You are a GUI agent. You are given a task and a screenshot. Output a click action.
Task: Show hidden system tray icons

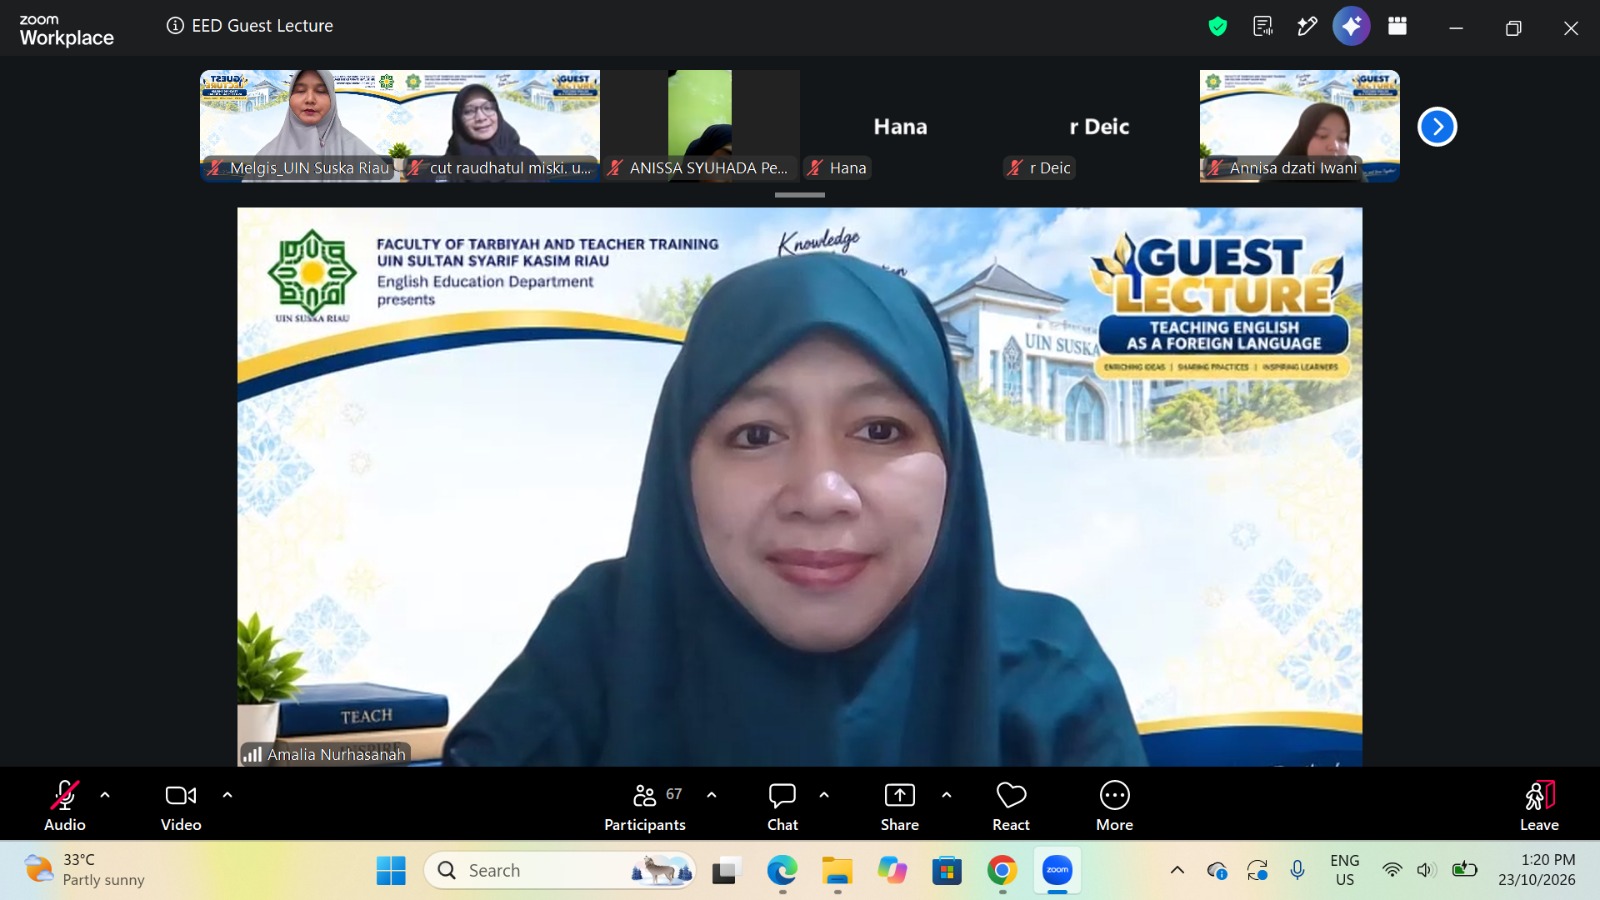(x=1177, y=870)
